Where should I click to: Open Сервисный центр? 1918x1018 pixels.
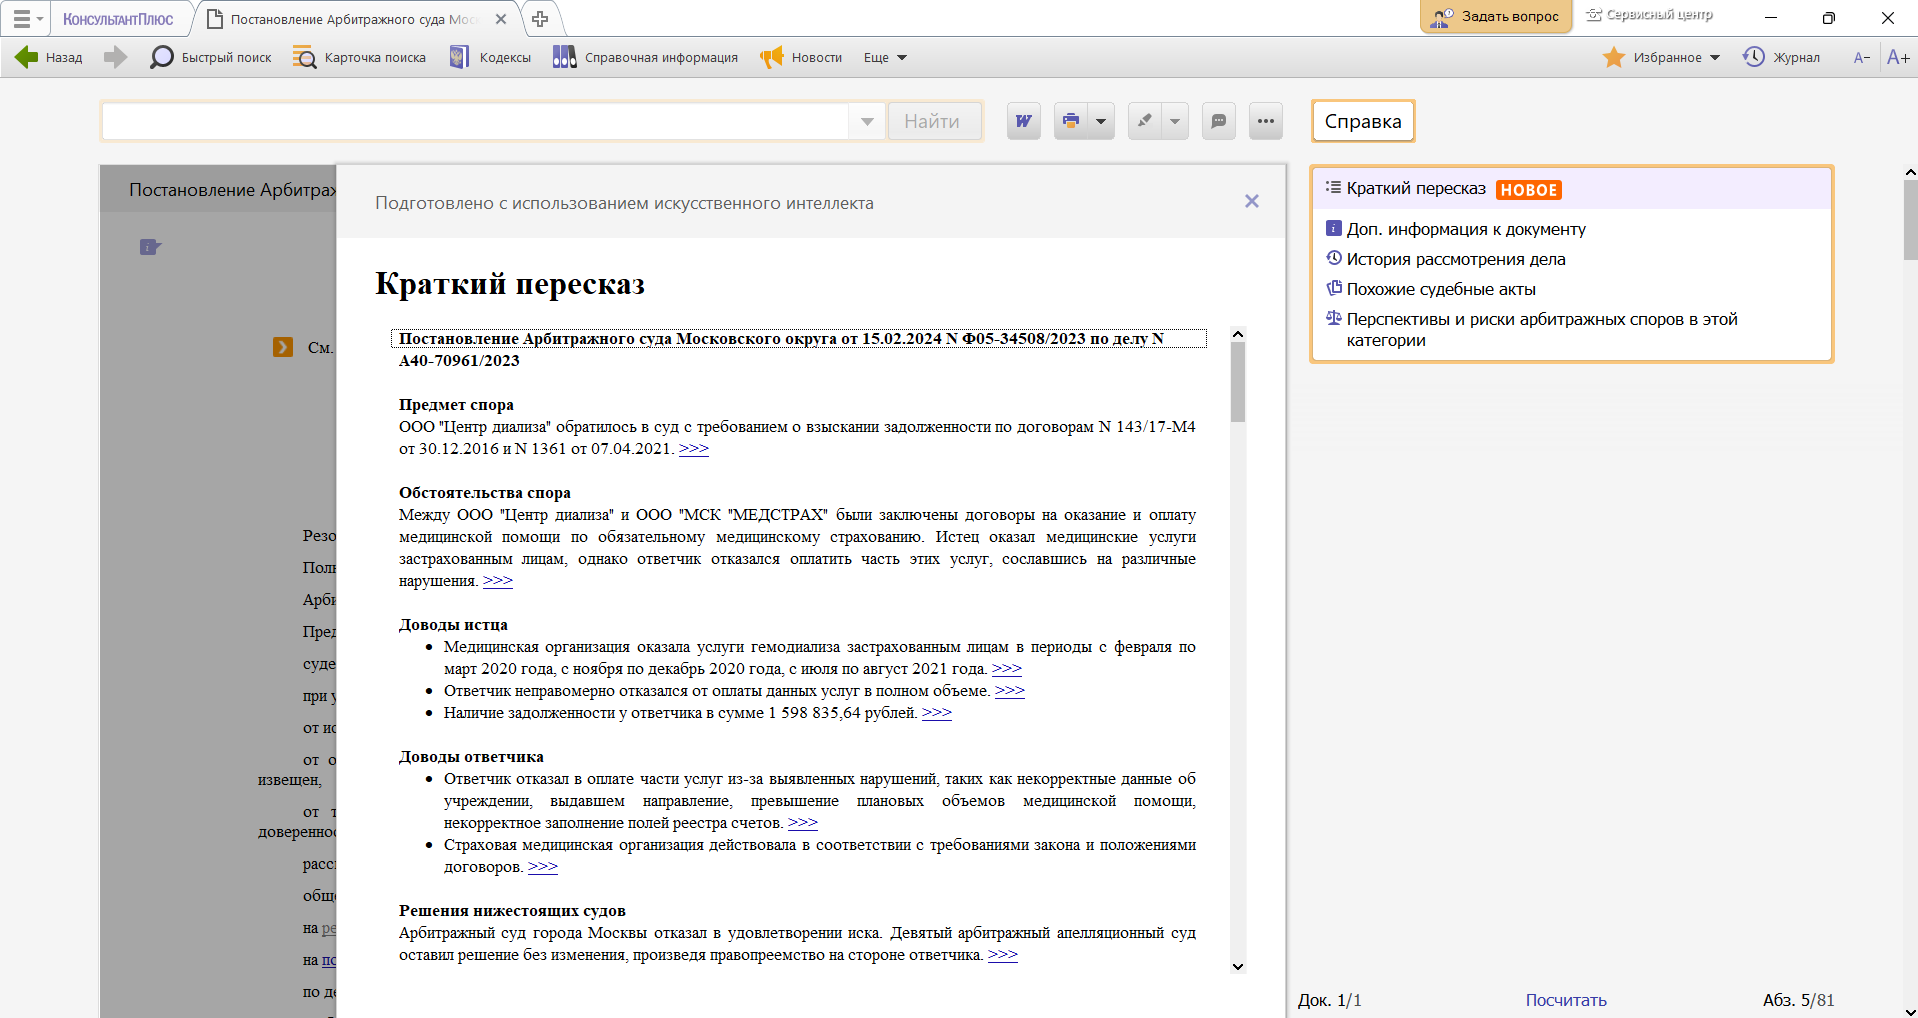click(x=1649, y=15)
